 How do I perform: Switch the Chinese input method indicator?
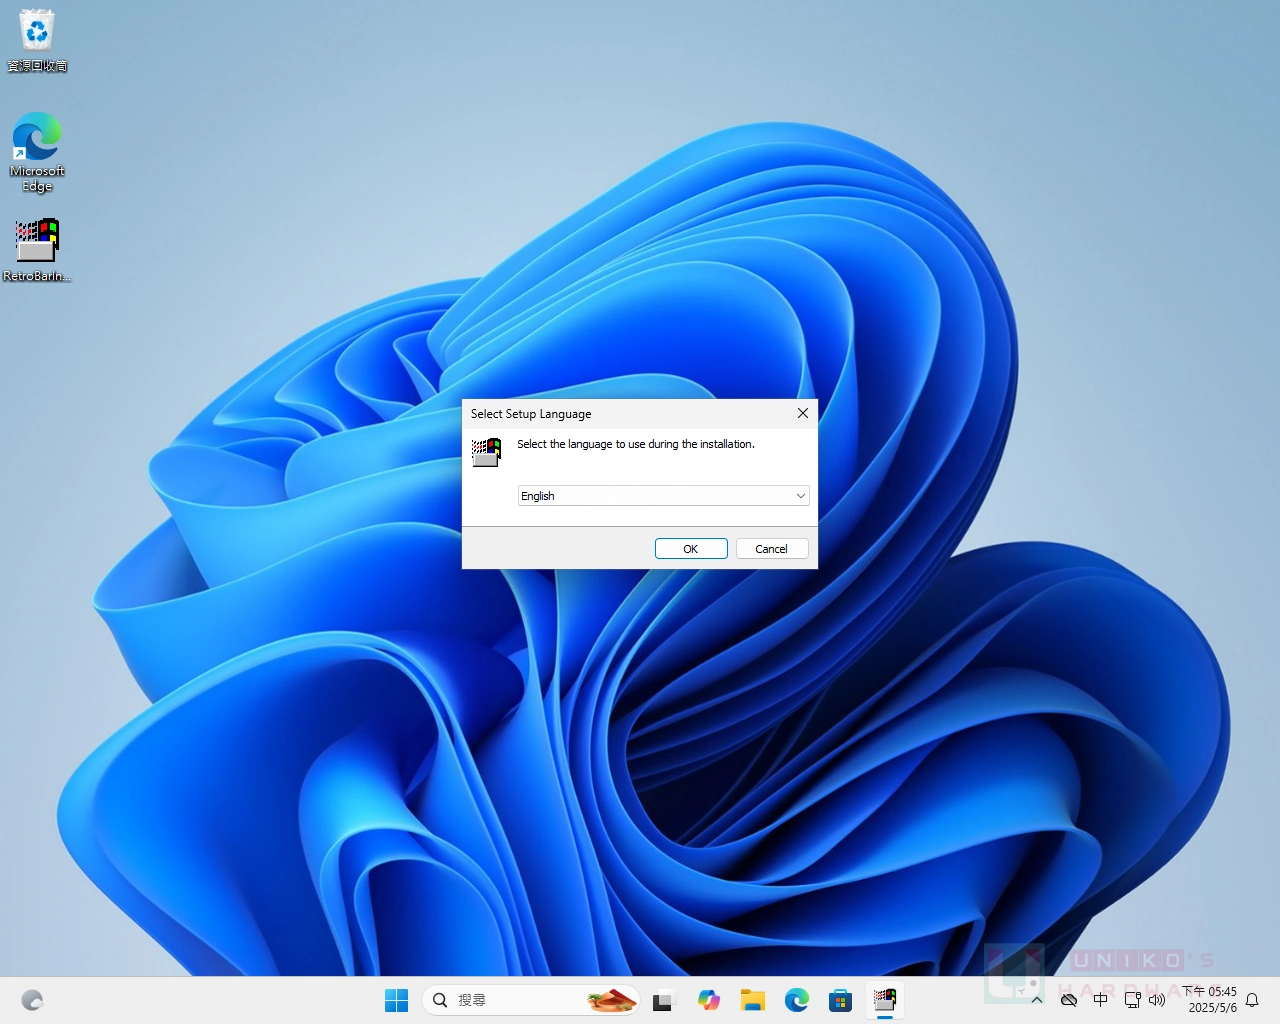click(x=1101, y=1000)
